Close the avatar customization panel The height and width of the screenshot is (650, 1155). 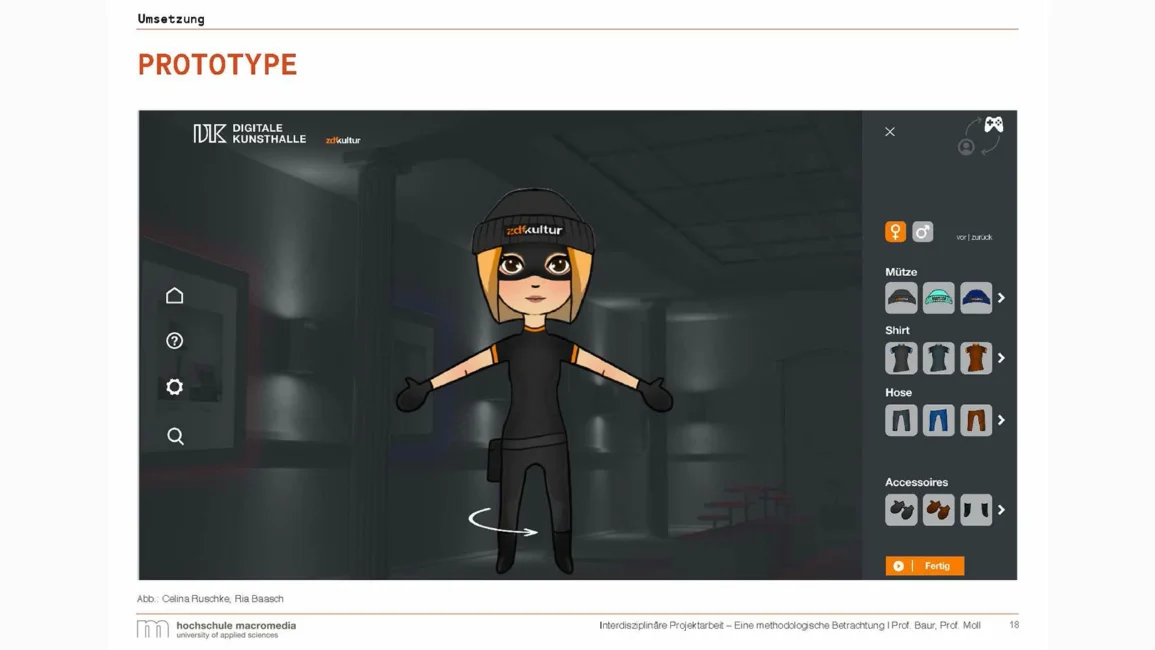click(x=890, y=132)
